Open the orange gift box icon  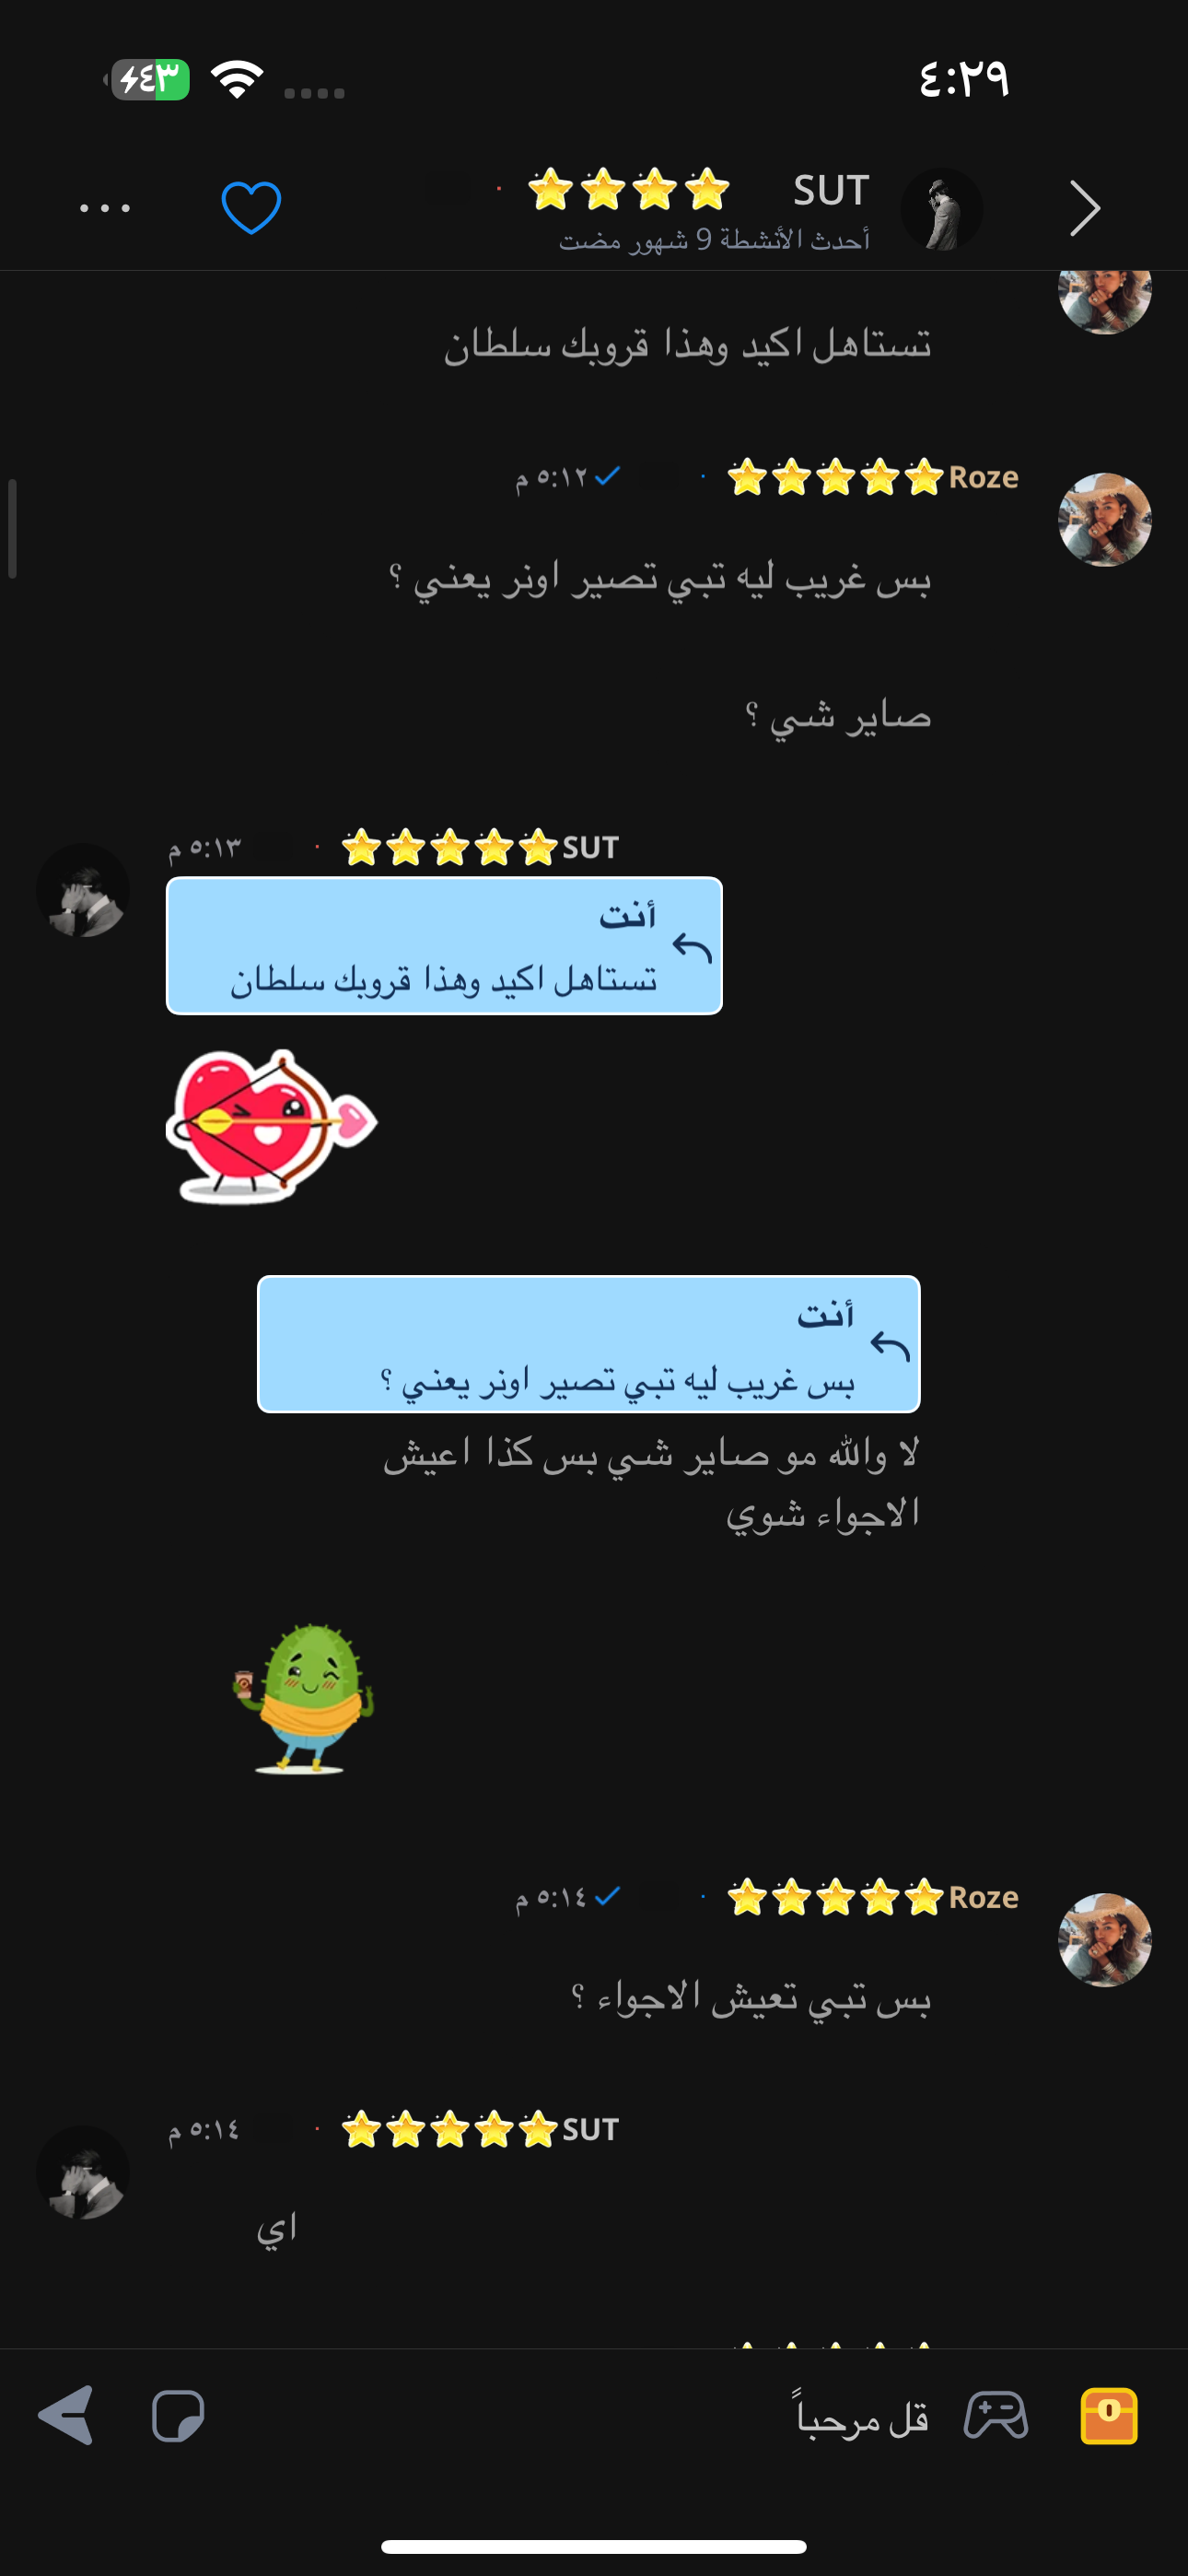click(x=1109, y=2416)
